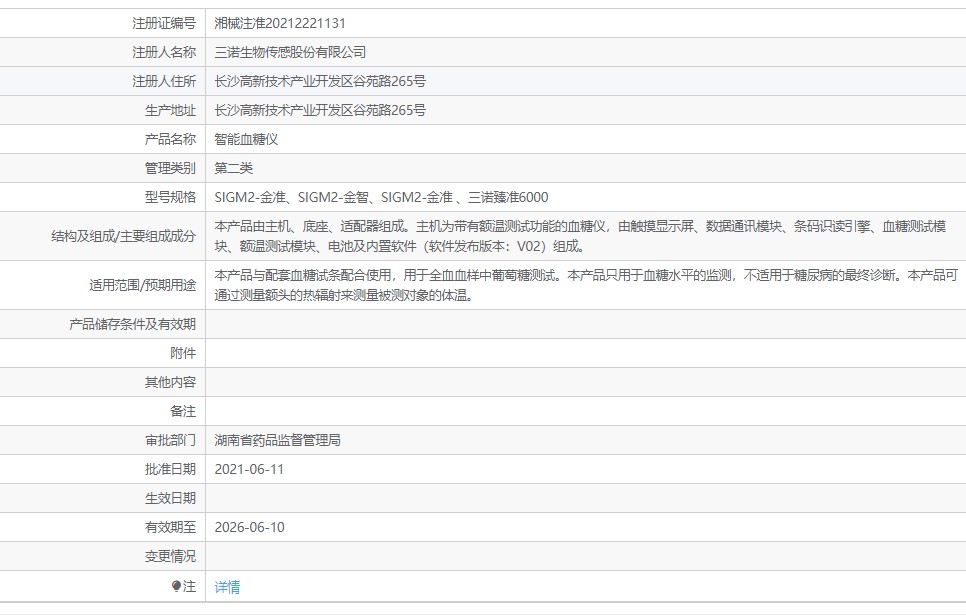Click the 产品储存条件及有效期 label
Image resolution: width=966 pixels, height=615 pixels.
coord(132,324)
